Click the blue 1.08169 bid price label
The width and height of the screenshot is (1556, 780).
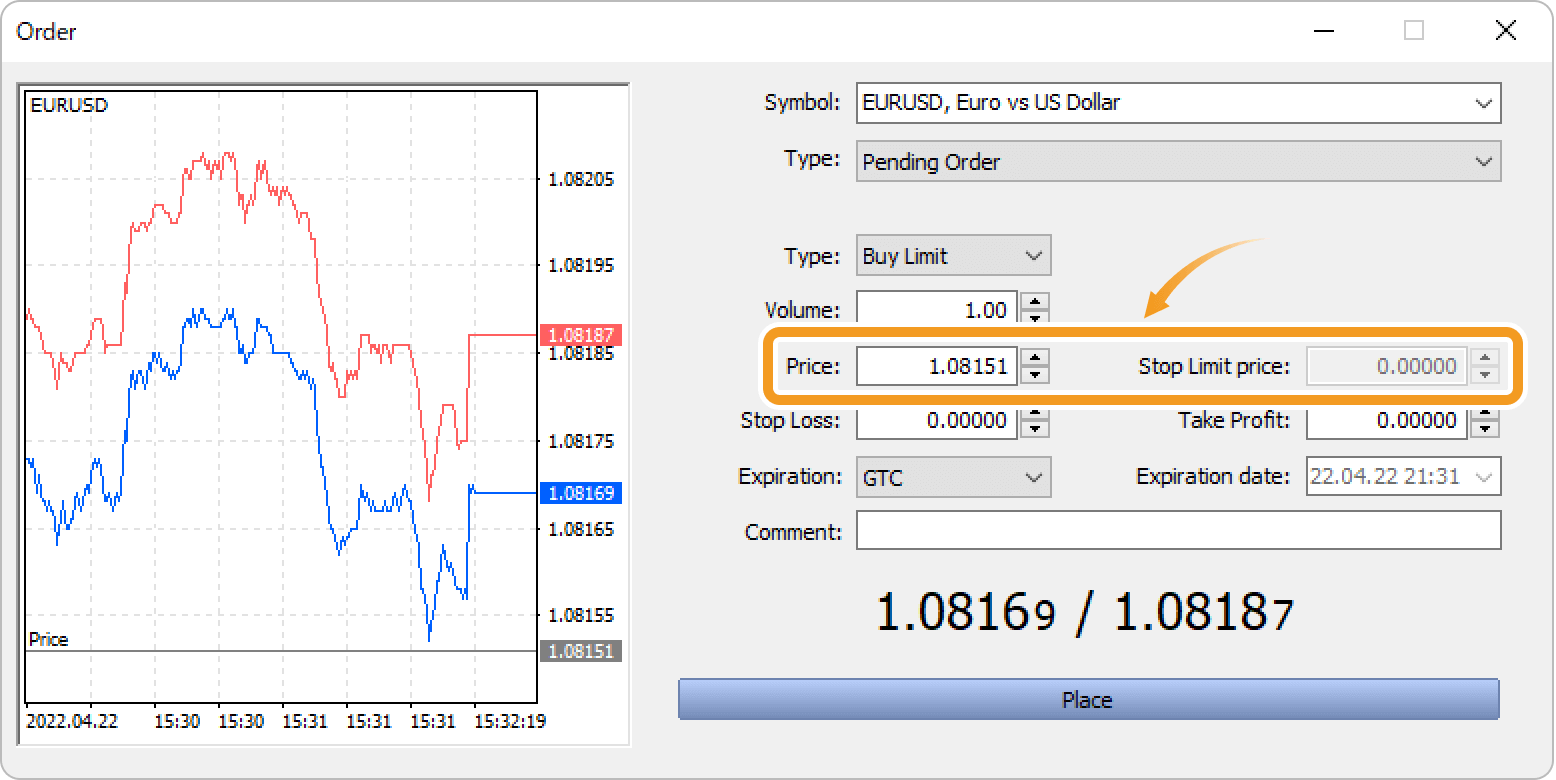click(x=580, y=493)
